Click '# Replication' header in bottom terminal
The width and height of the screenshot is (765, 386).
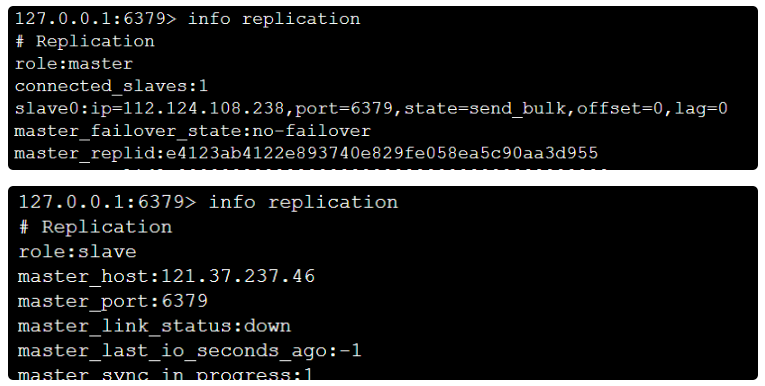click(95, 227)
